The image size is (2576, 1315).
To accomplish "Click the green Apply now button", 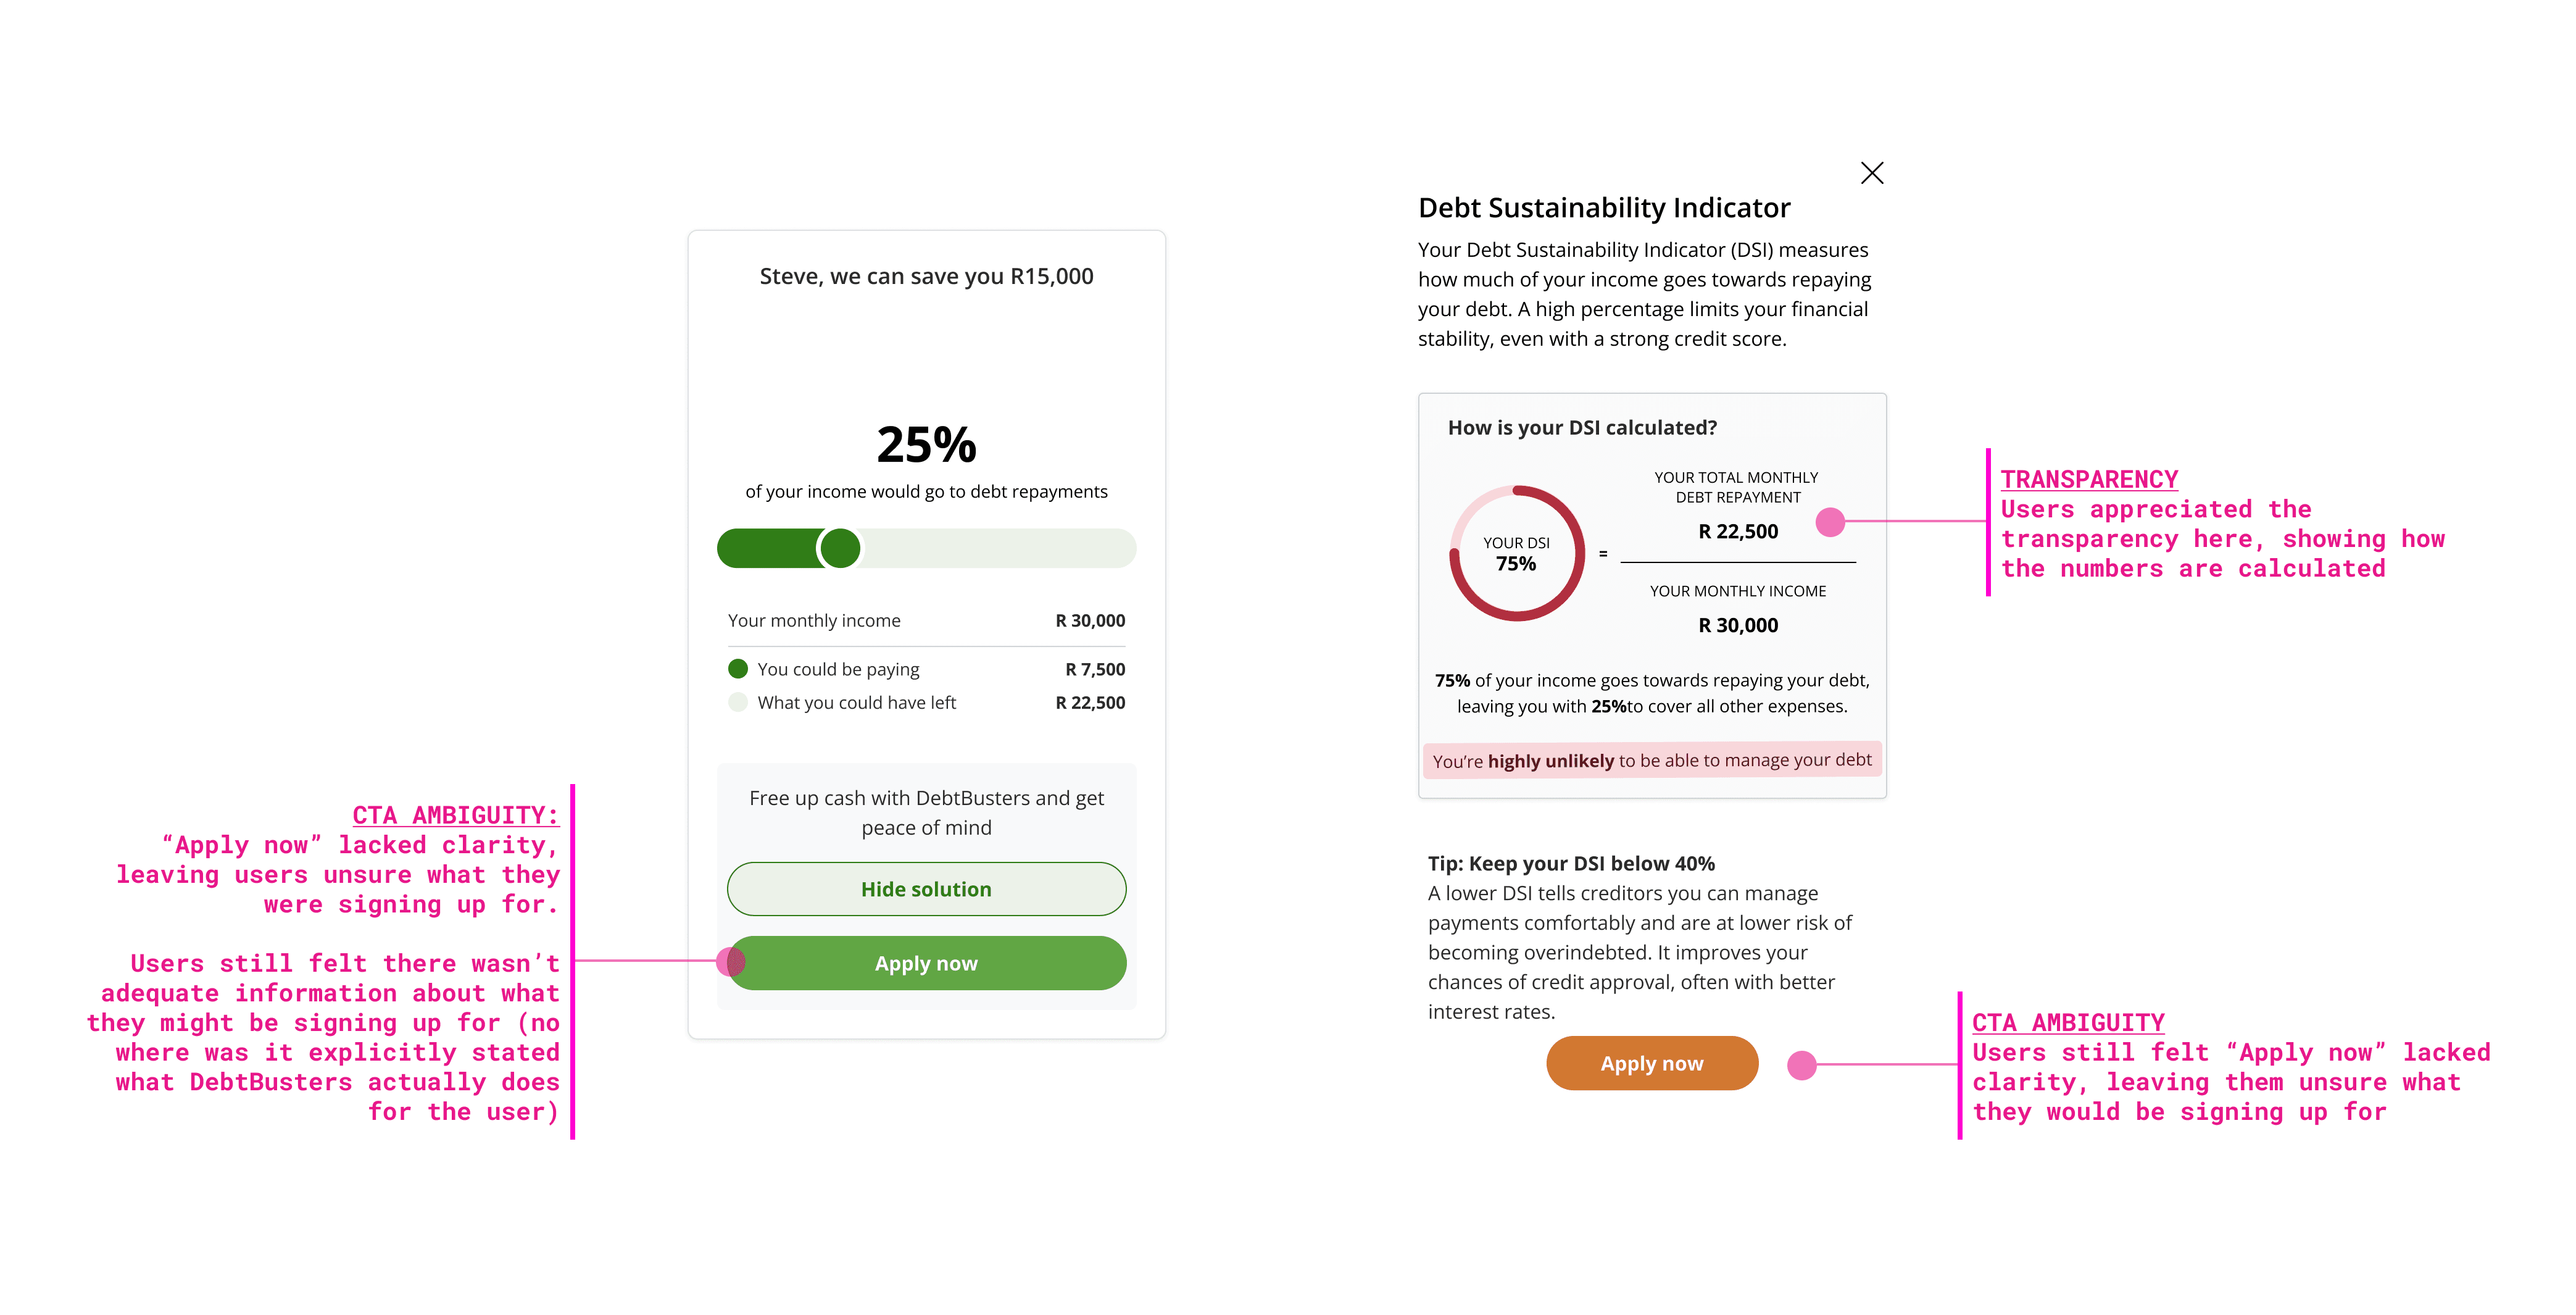I will [x=926, y=963].
